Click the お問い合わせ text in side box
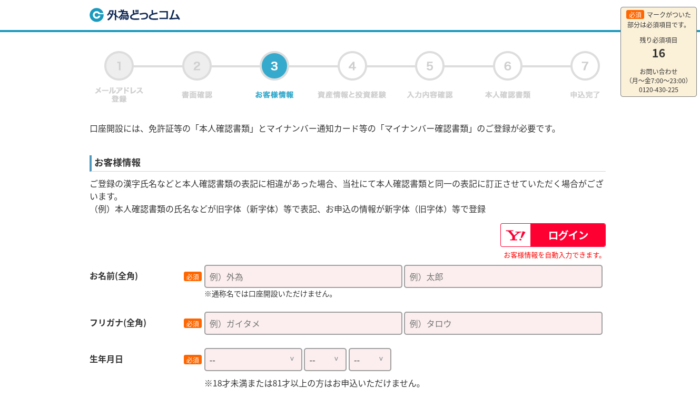 (658, 71)
